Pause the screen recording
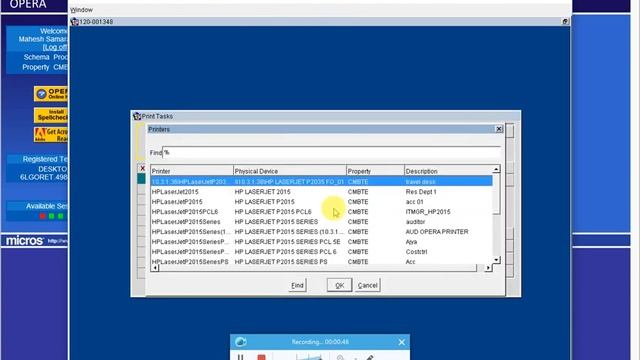Screen dimensions: 640x360 (240, 357)
